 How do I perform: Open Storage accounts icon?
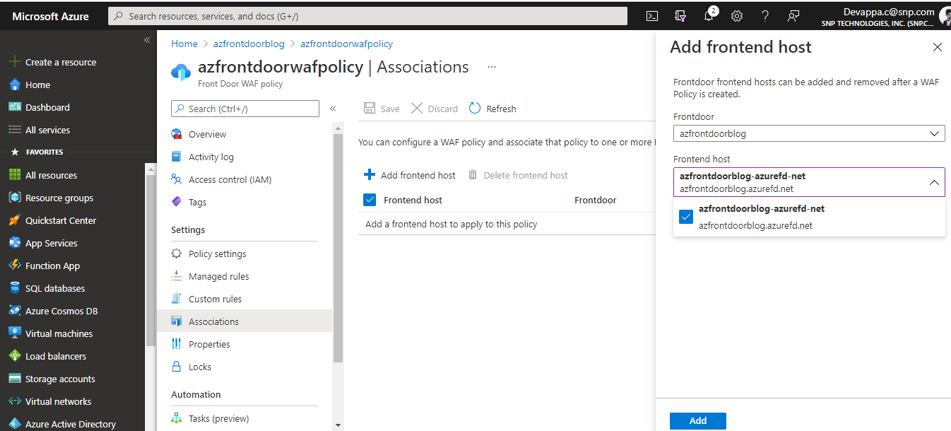point(15,378)
